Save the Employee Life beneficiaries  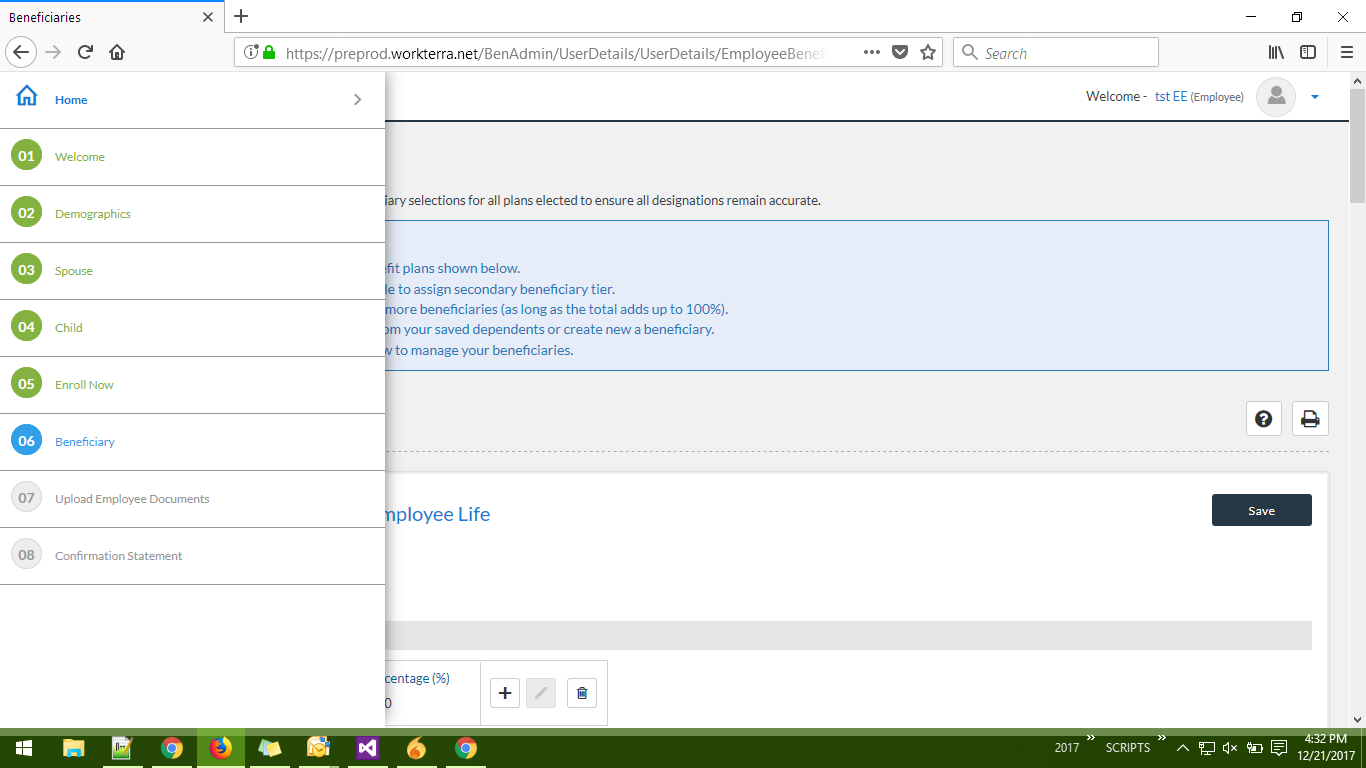(x=1262, y=510)
